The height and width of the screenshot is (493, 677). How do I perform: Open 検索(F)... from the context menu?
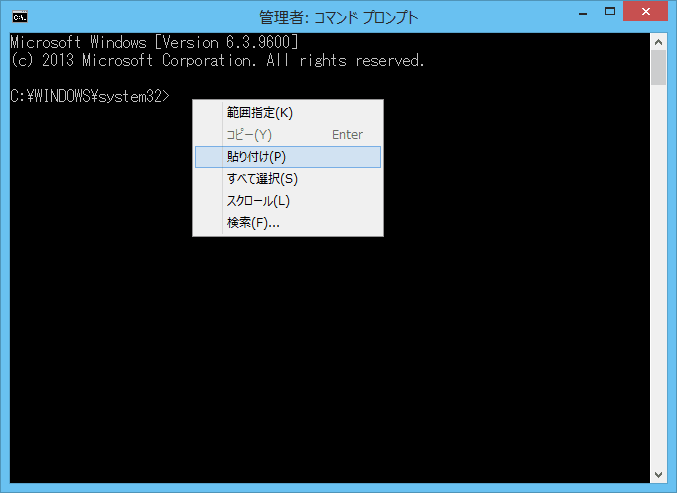coord(288,223)
